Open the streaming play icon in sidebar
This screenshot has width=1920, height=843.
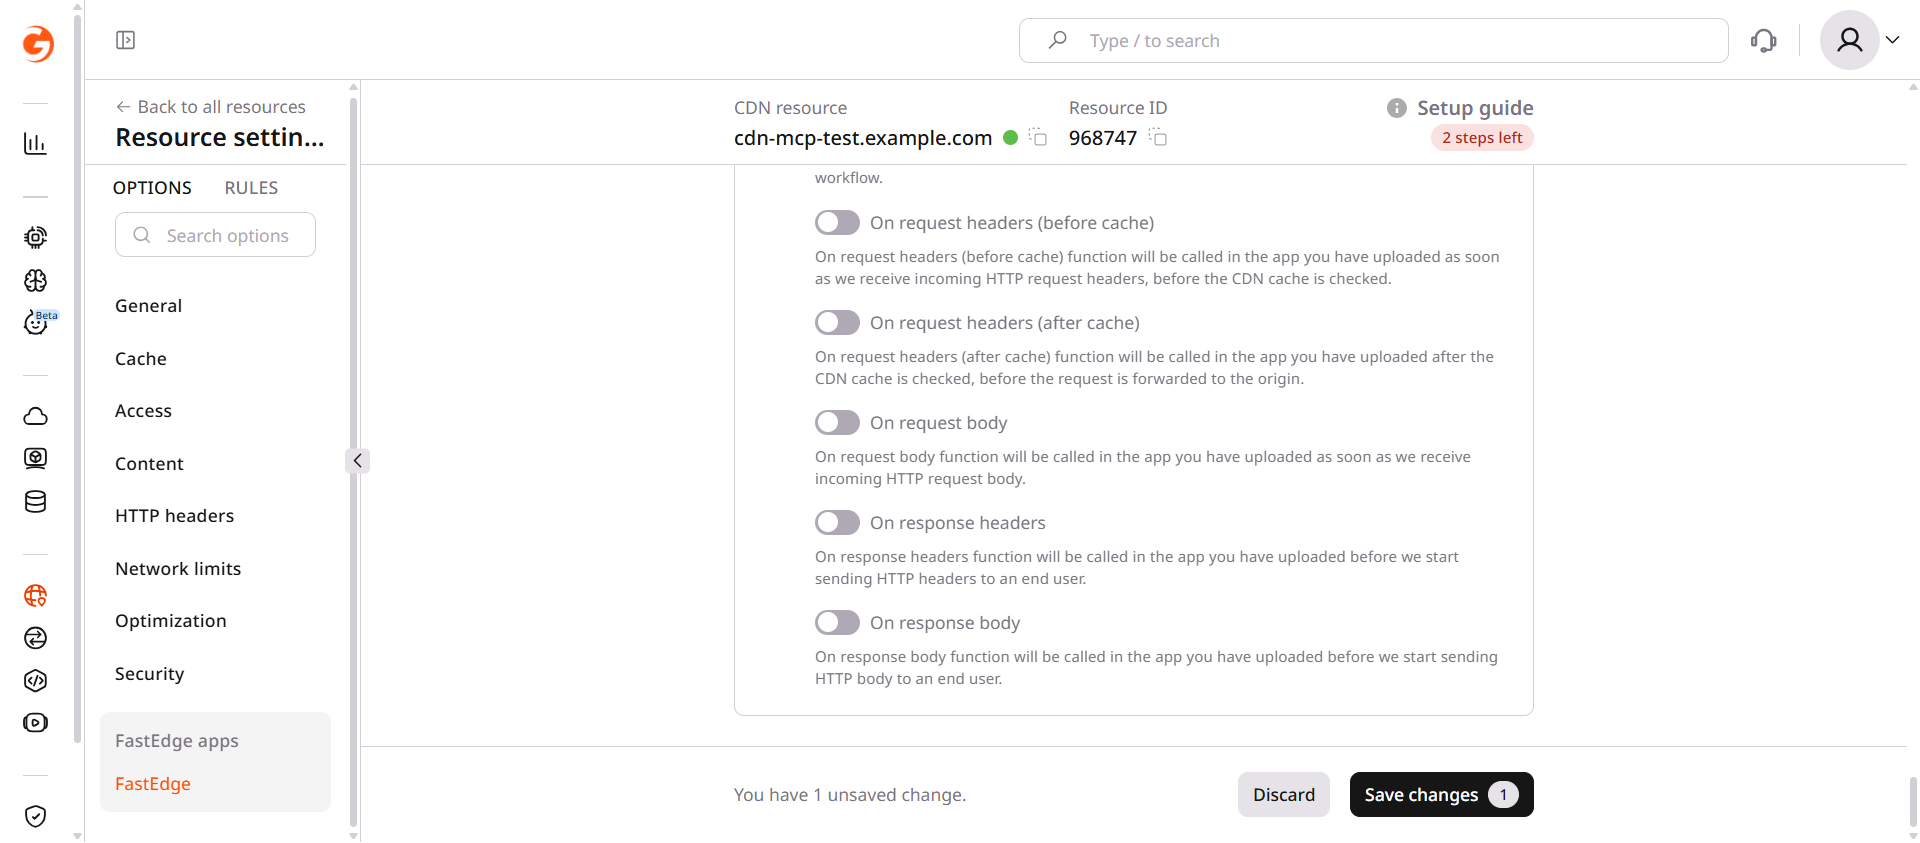[35, 722]
